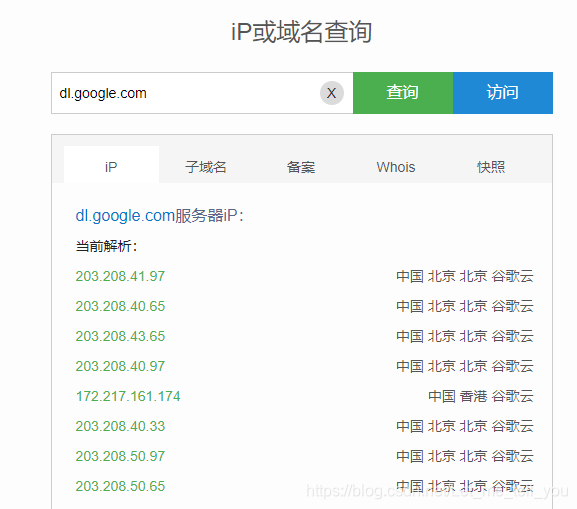Image resolution: width=577 pixels, height=509 pixels.
Task: Select the iP tab
Action: [111, 165]
